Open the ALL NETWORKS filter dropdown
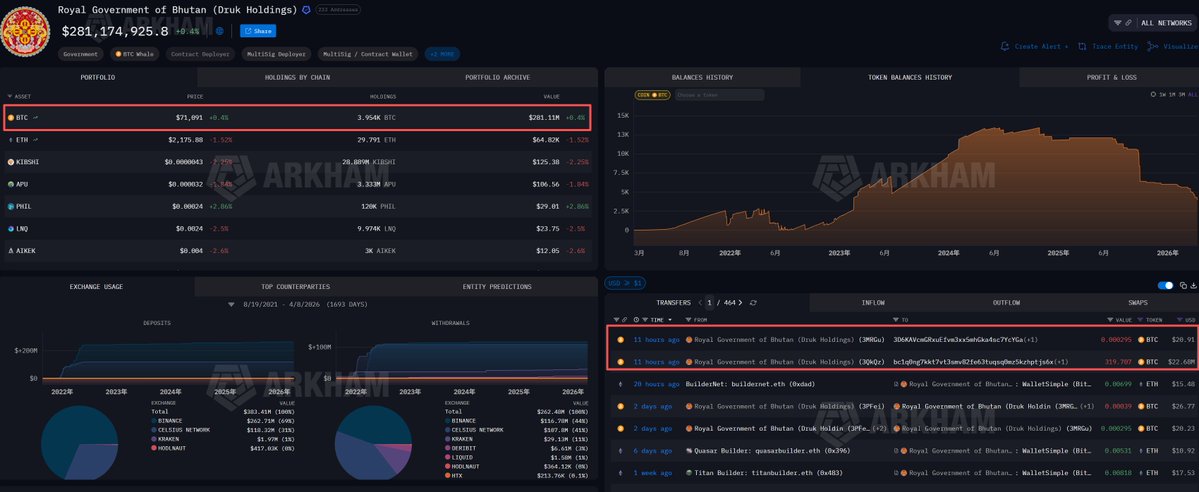Screen dimensions: 1199x492 pyautogui.click(x=1152, y=23)
